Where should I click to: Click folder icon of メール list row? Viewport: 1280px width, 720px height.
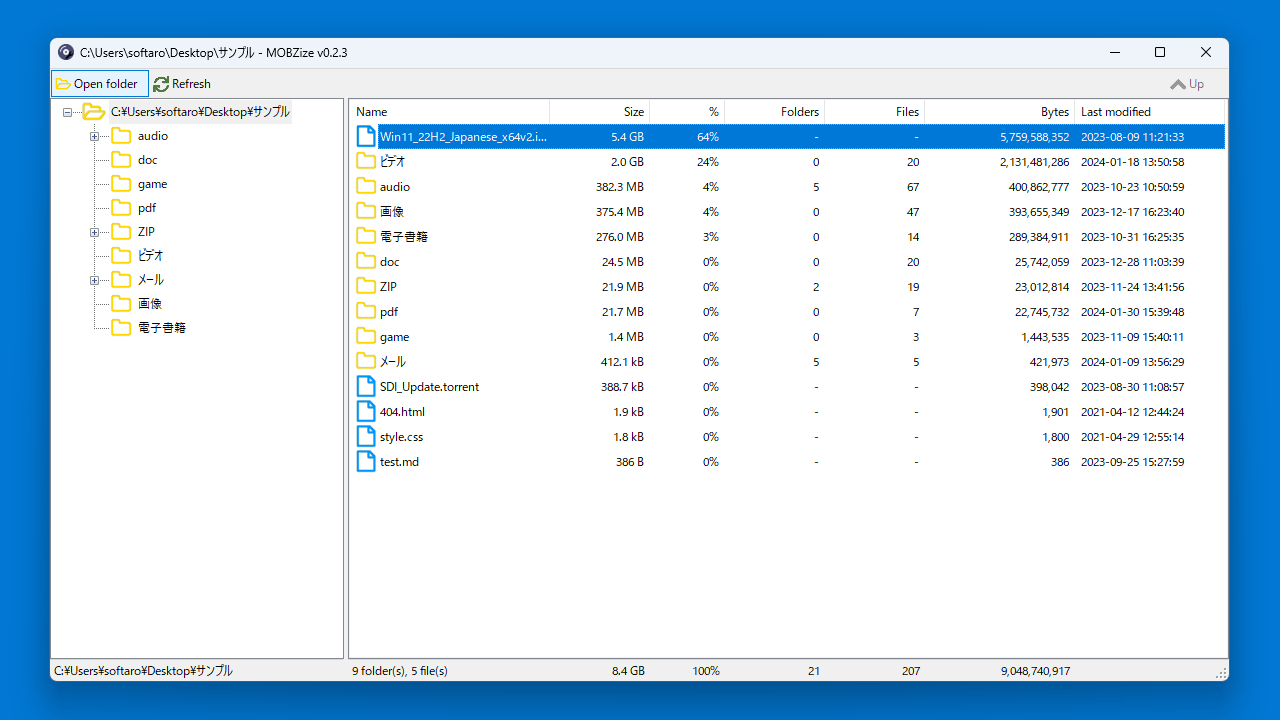366,362
